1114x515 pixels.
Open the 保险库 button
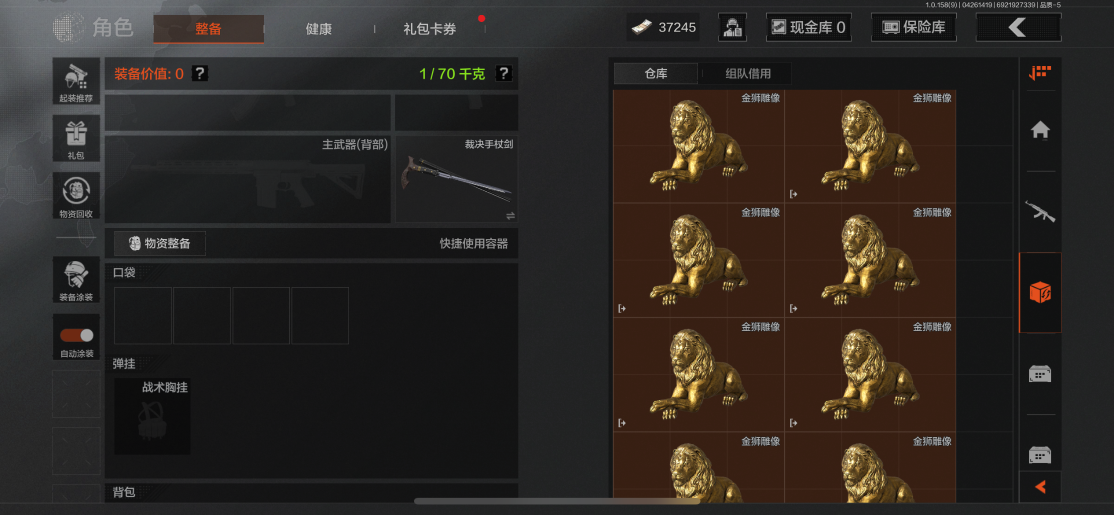pyautogui.click(x=914, y=28)
